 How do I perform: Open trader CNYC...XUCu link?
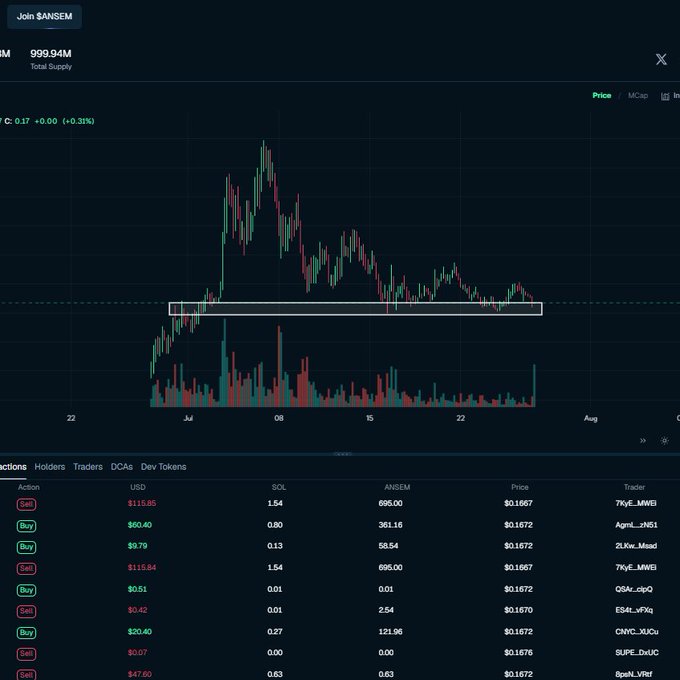click(637, 631)
